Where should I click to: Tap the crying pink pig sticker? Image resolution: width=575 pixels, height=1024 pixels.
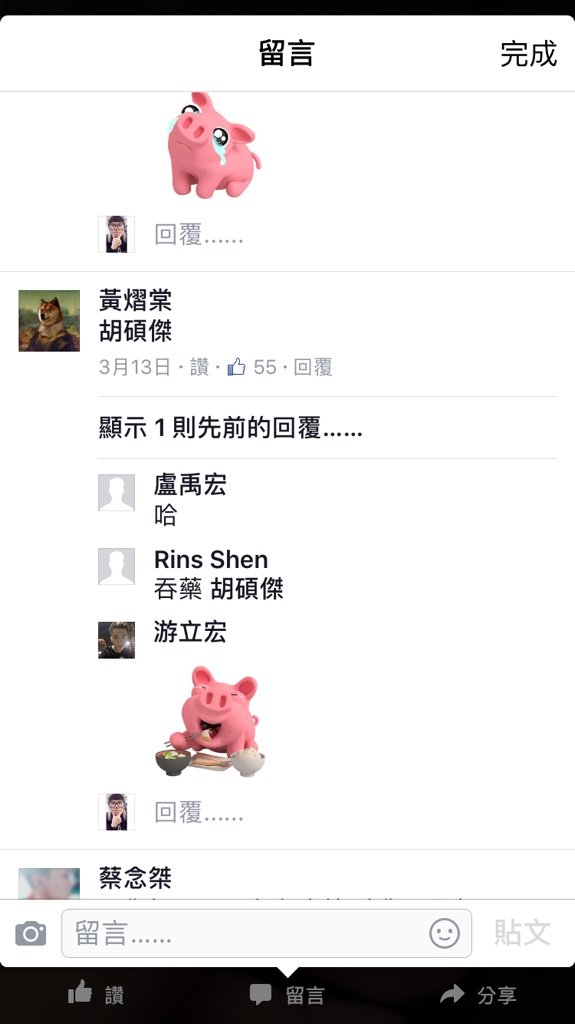[213, 144]
